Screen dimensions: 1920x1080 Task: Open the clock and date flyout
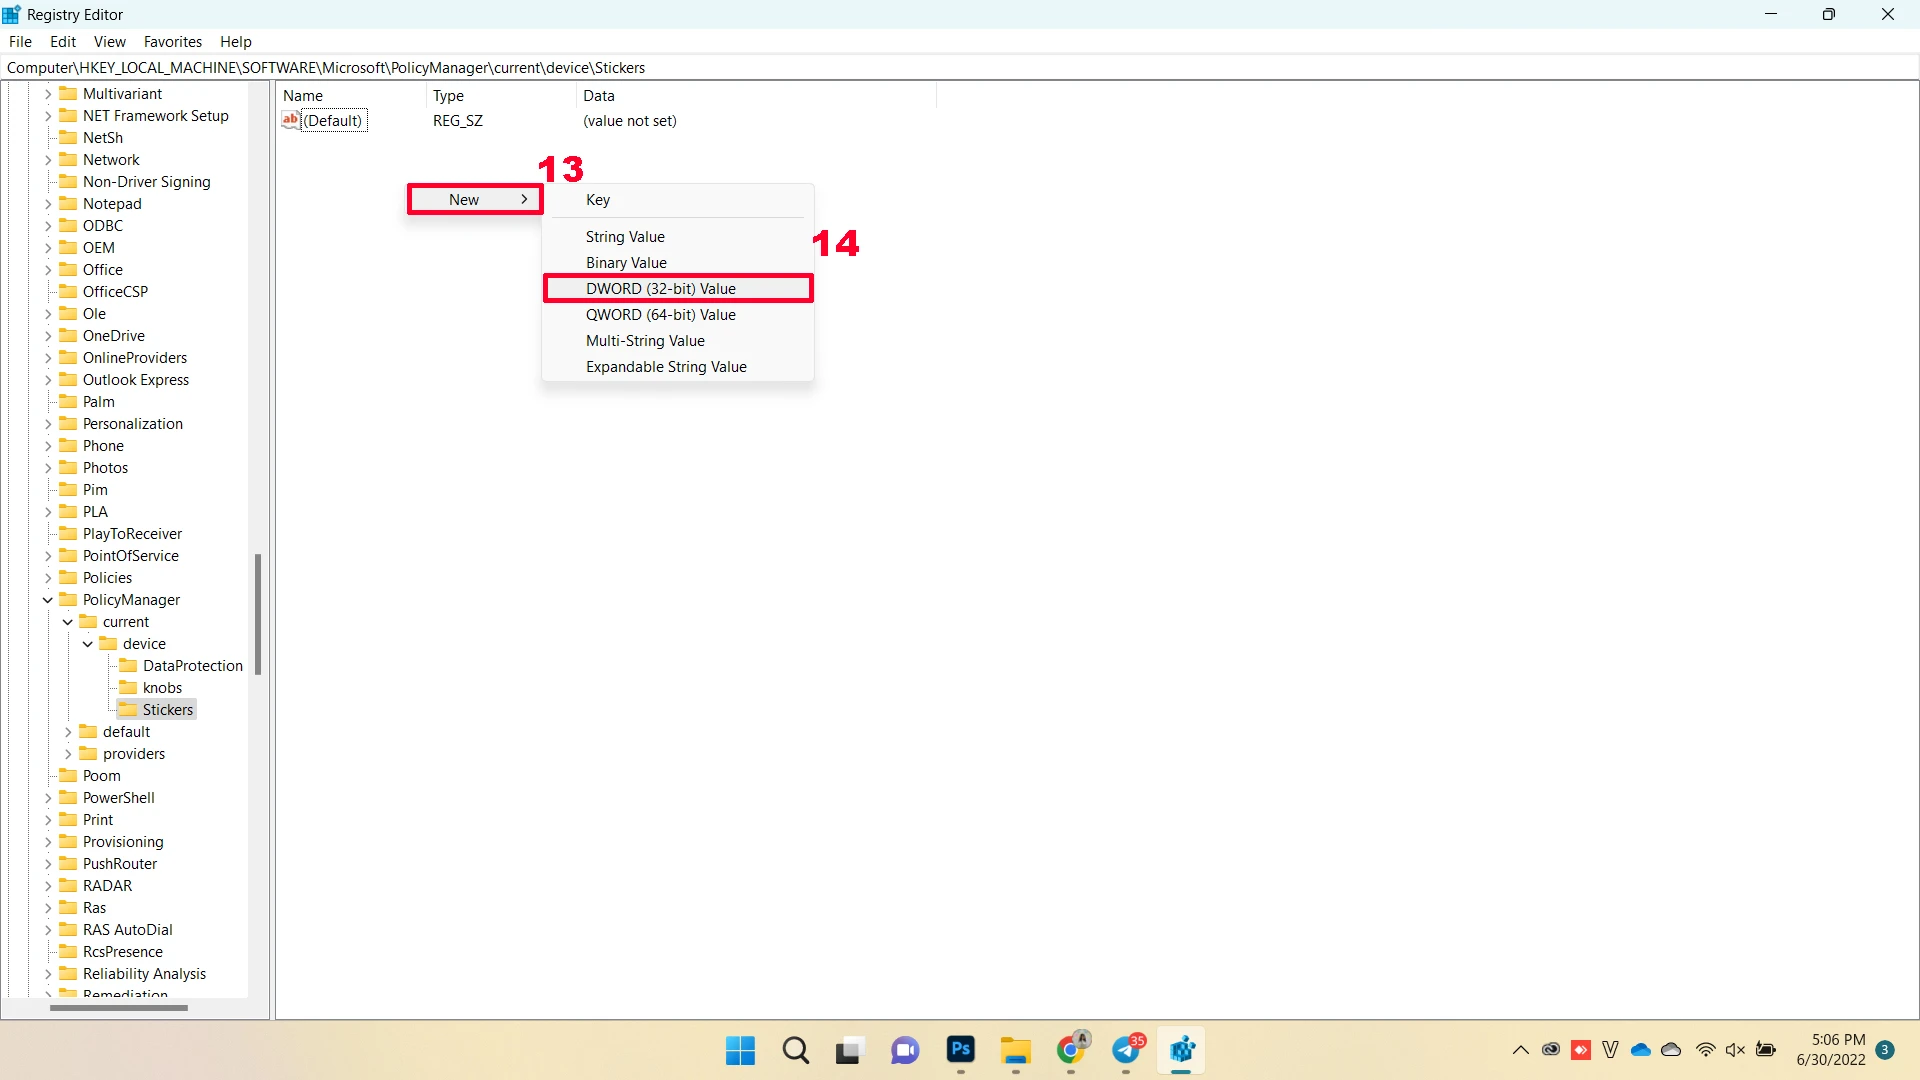(x=1831, y=1050)
